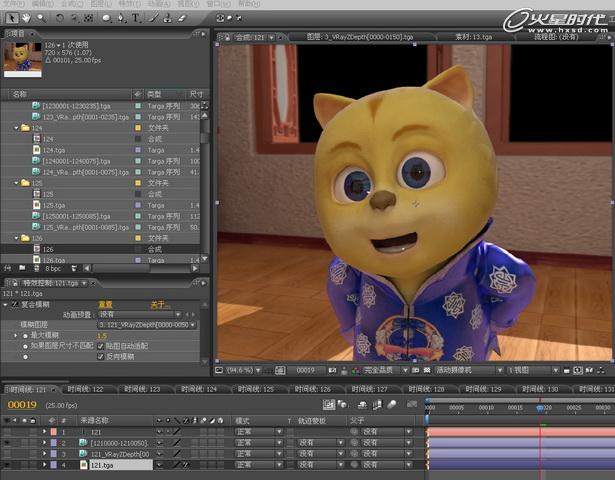Image resolution: width=615 pixels, height=480 pixels.
Task: Select the ellipse Mask tool
Action: (x=106, y=18)
